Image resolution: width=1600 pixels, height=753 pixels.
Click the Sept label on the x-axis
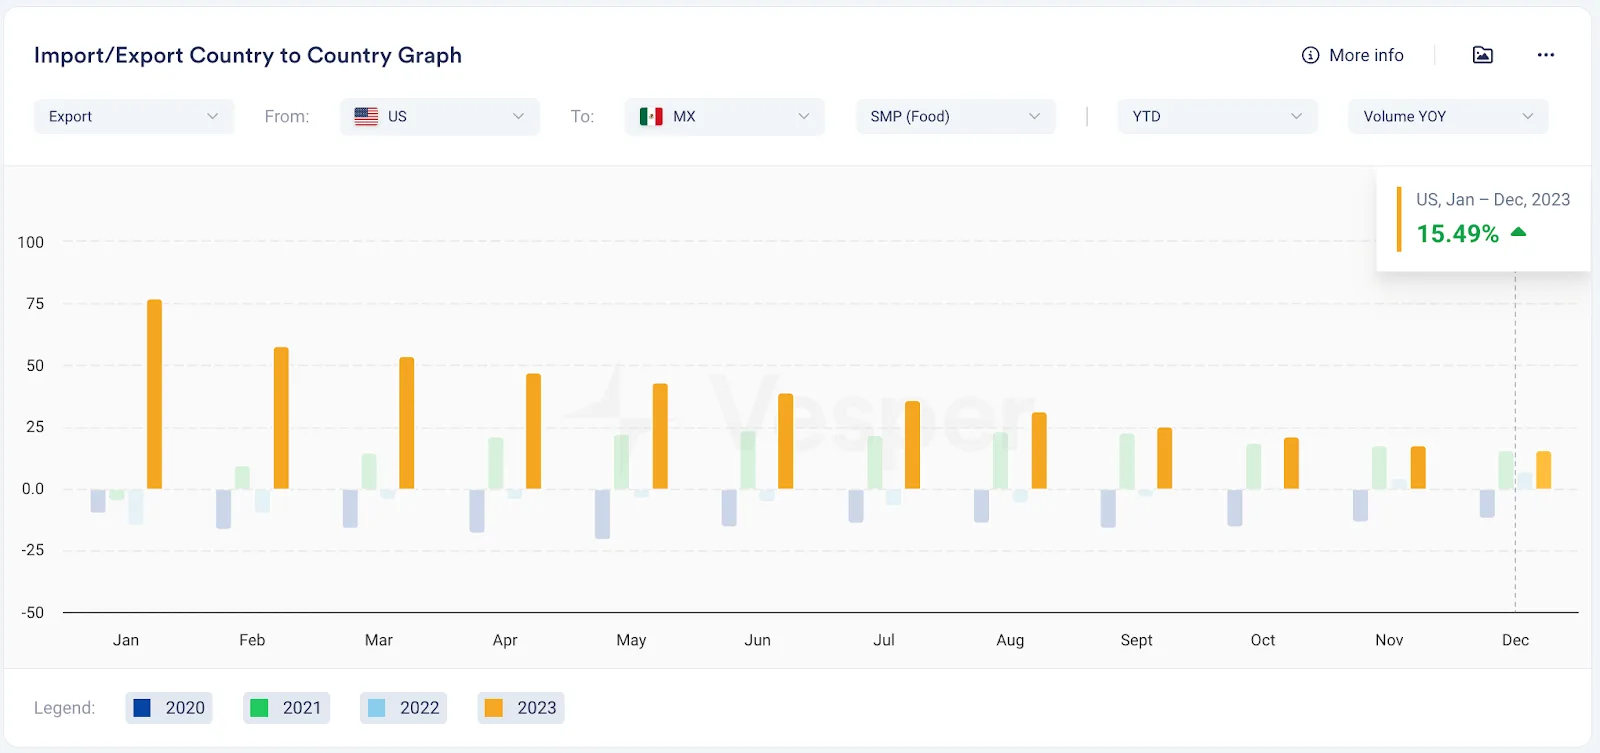pos(1137,640)
